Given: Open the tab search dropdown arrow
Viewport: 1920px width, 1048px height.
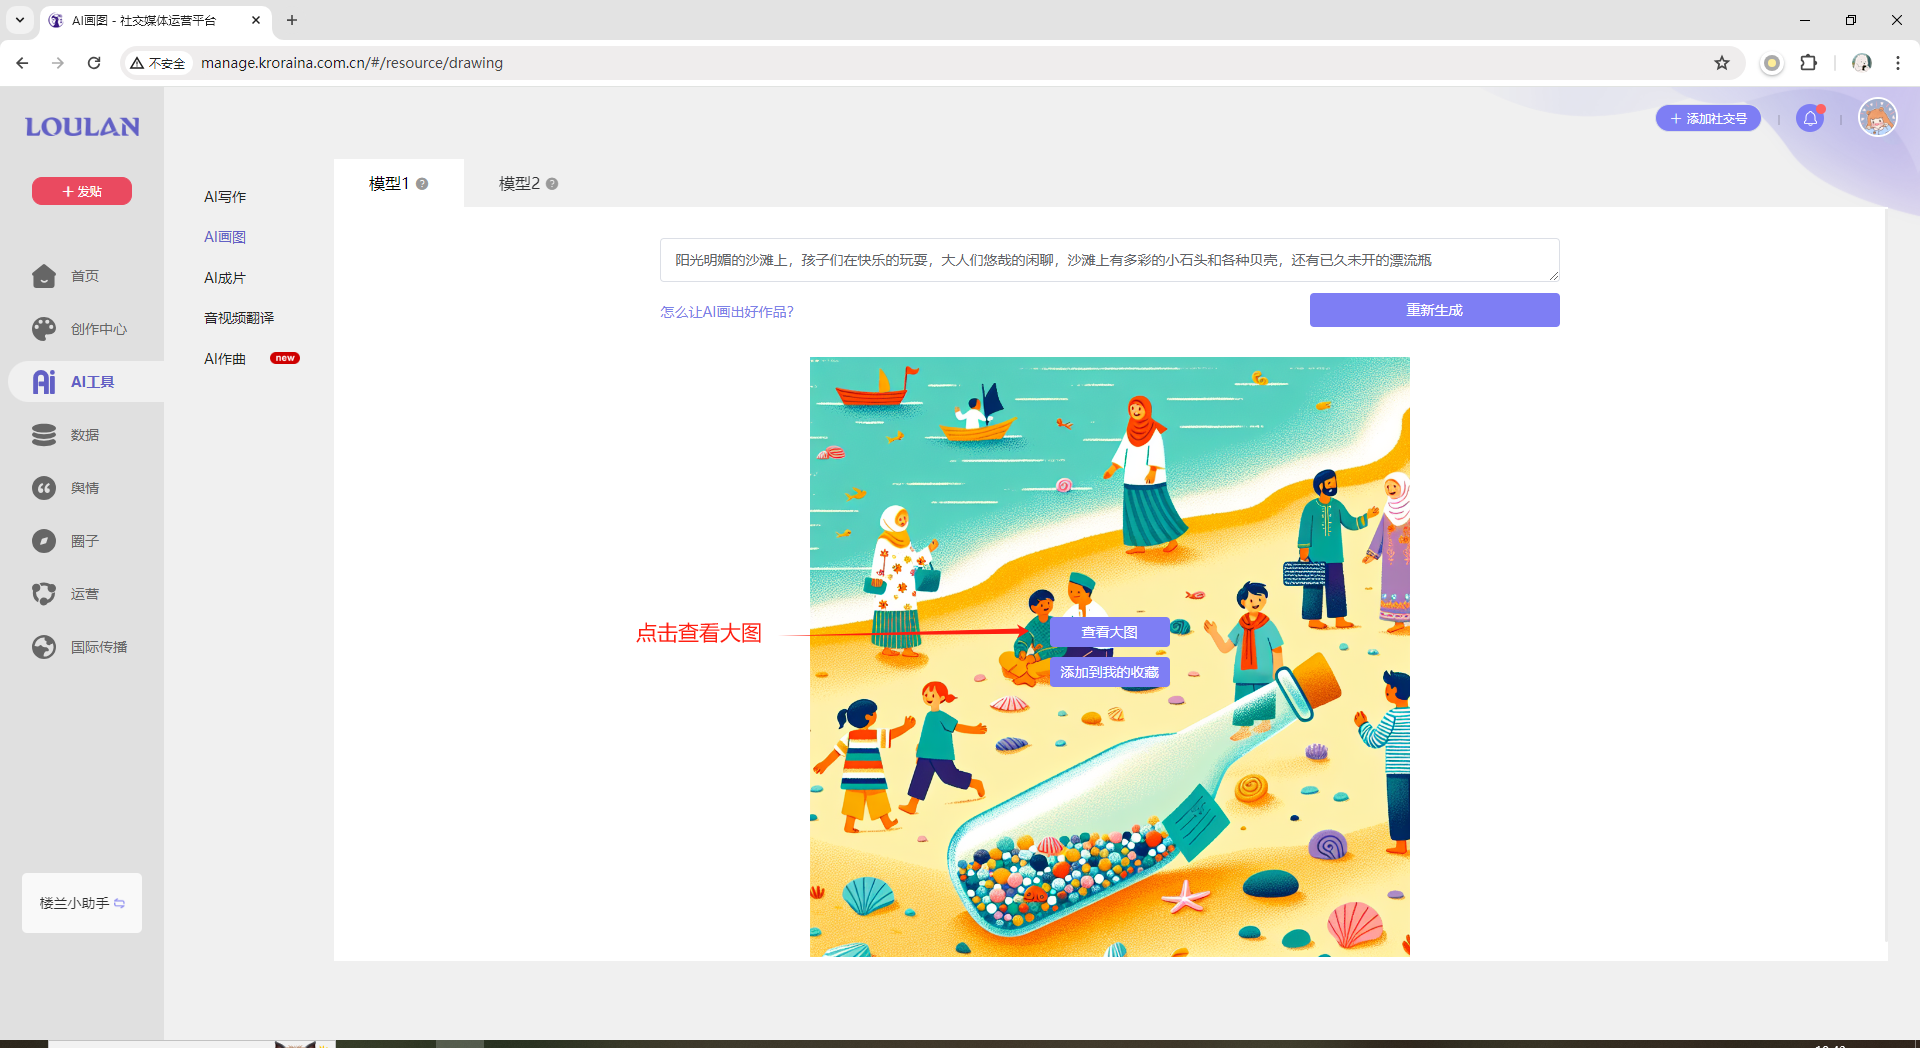Looking at the screenshot, I should click(19, 20).
